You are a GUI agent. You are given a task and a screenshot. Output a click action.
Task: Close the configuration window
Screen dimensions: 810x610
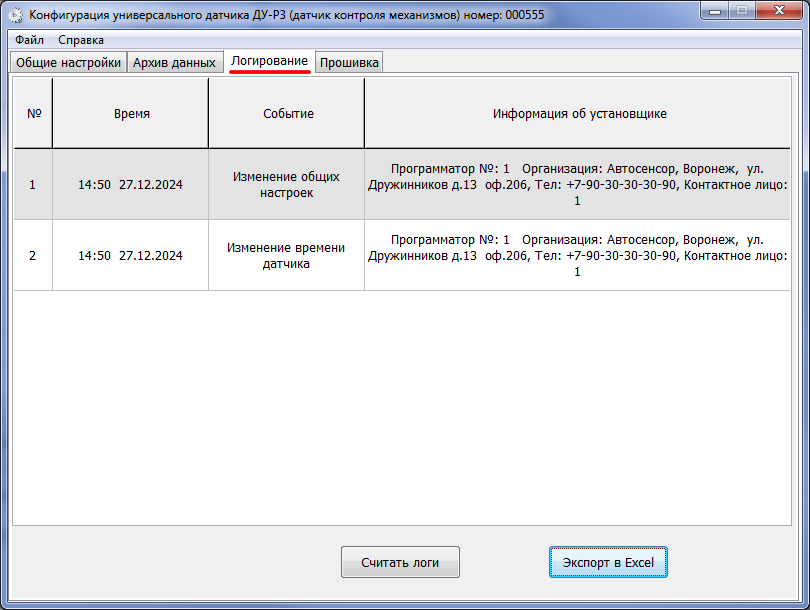(779, 11)
